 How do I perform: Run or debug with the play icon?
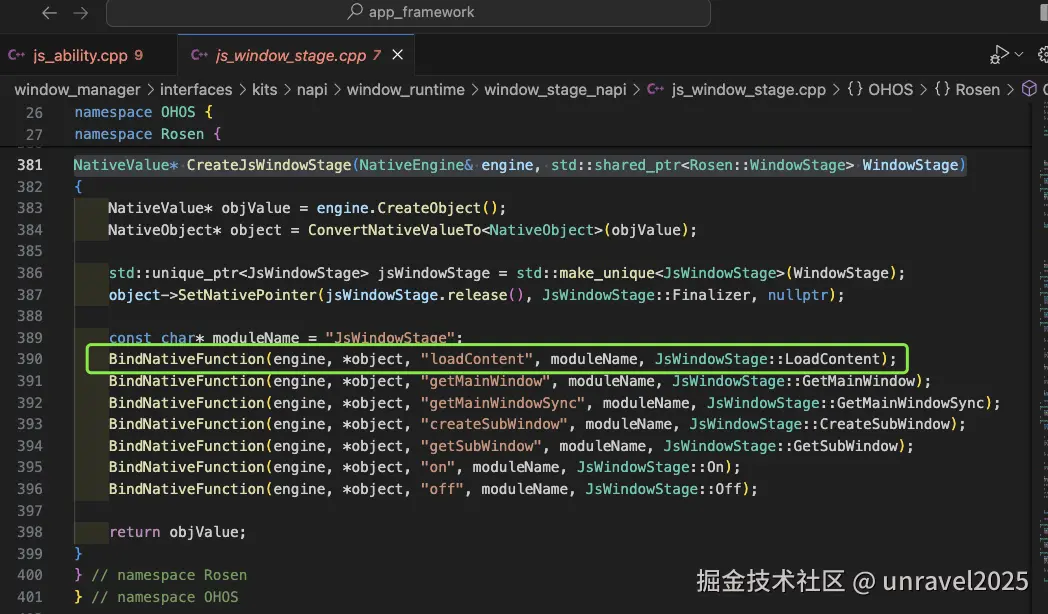(999, 55)
